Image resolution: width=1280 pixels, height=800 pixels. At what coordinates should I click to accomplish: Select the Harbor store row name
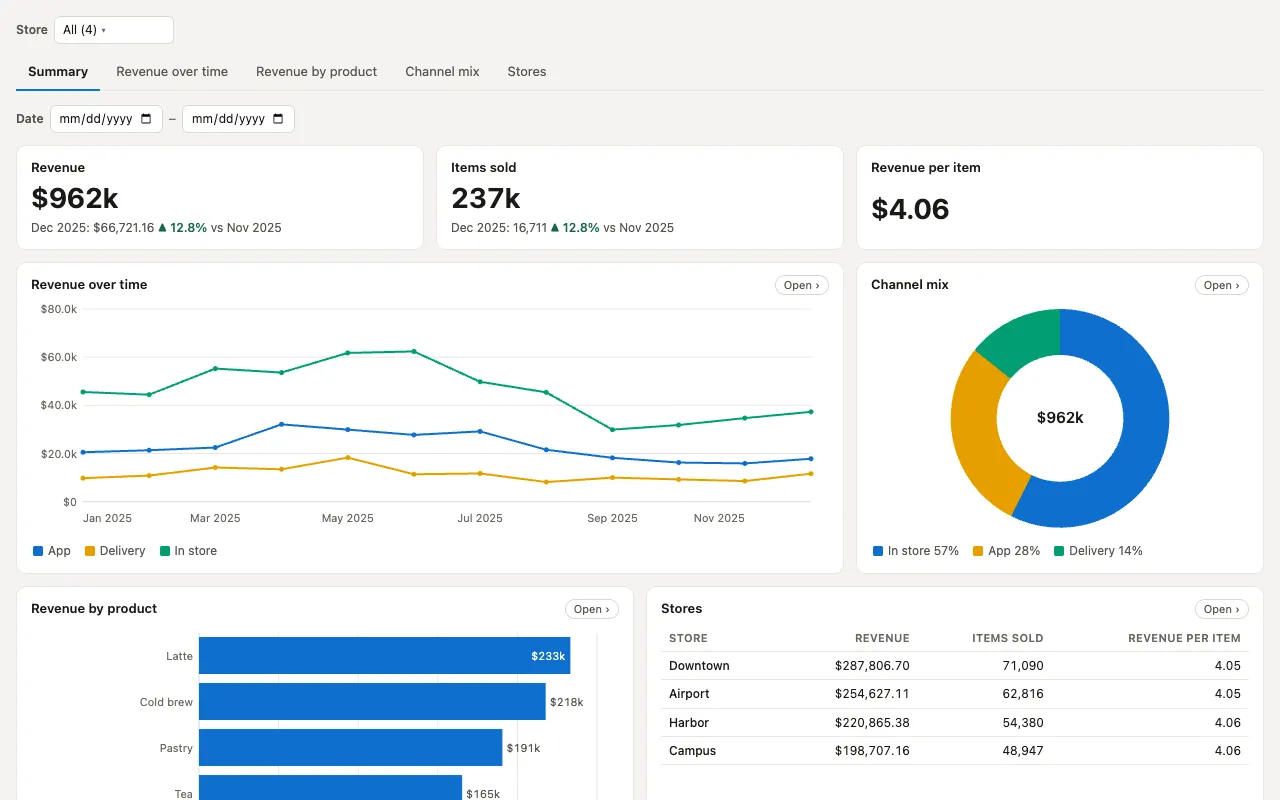(x=689, y=723)
